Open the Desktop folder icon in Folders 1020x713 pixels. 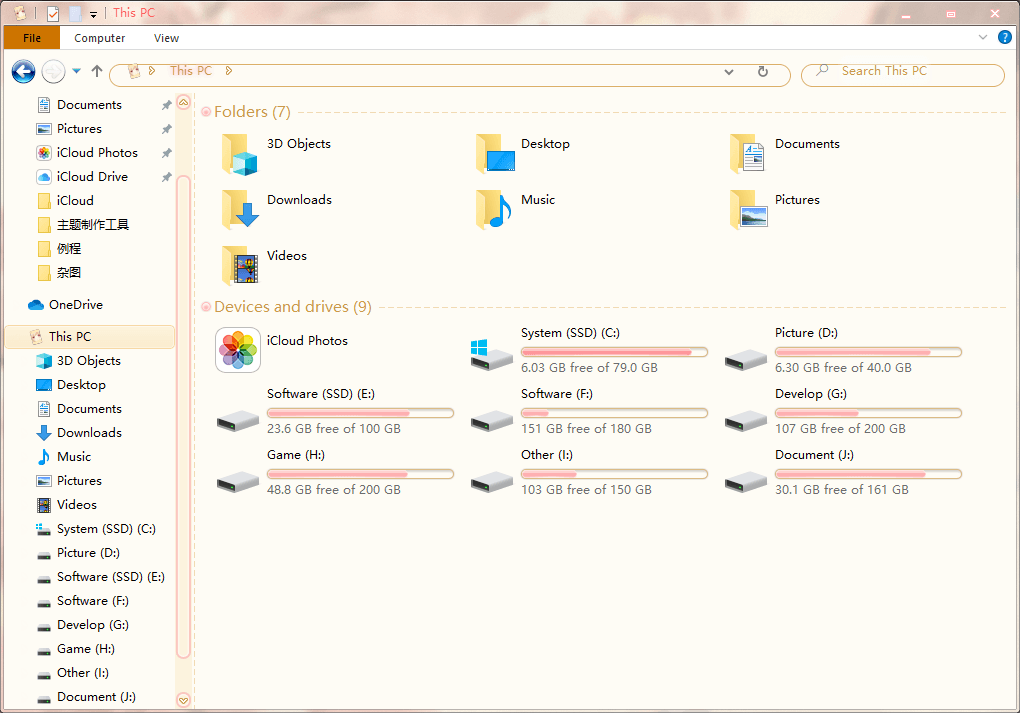click(x=495, y=154)
